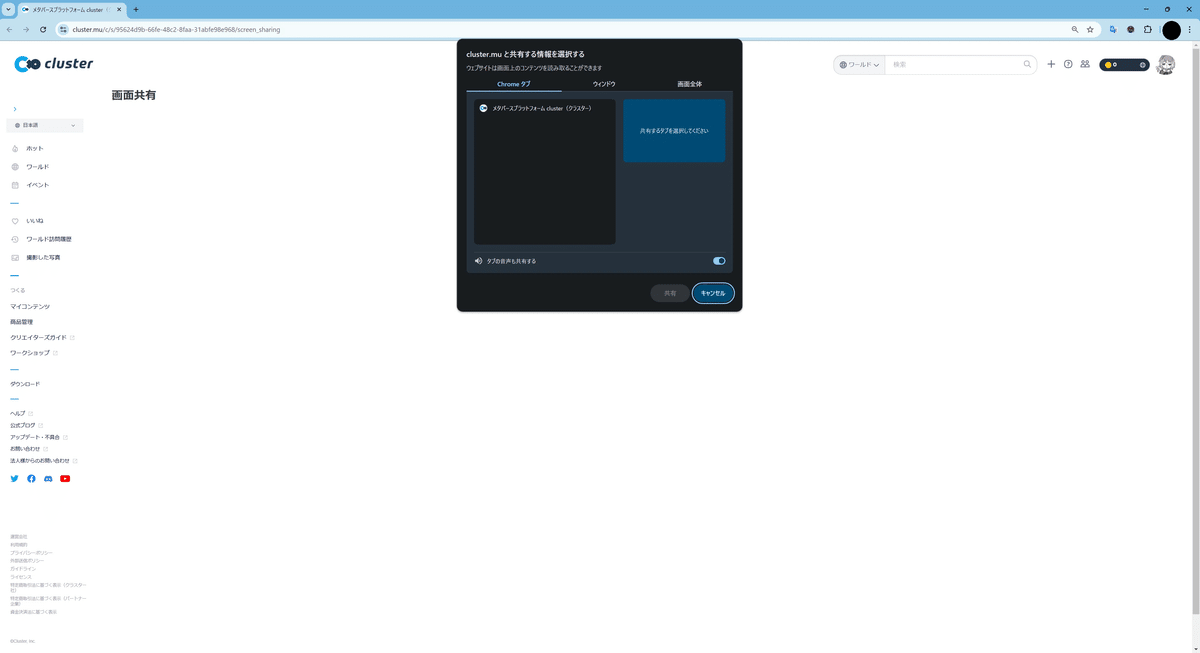Image resolution: width=1200 pixels, height=653 pixels.
Task: Open the 日本語 language dropdown
Action: click(45, 125)
